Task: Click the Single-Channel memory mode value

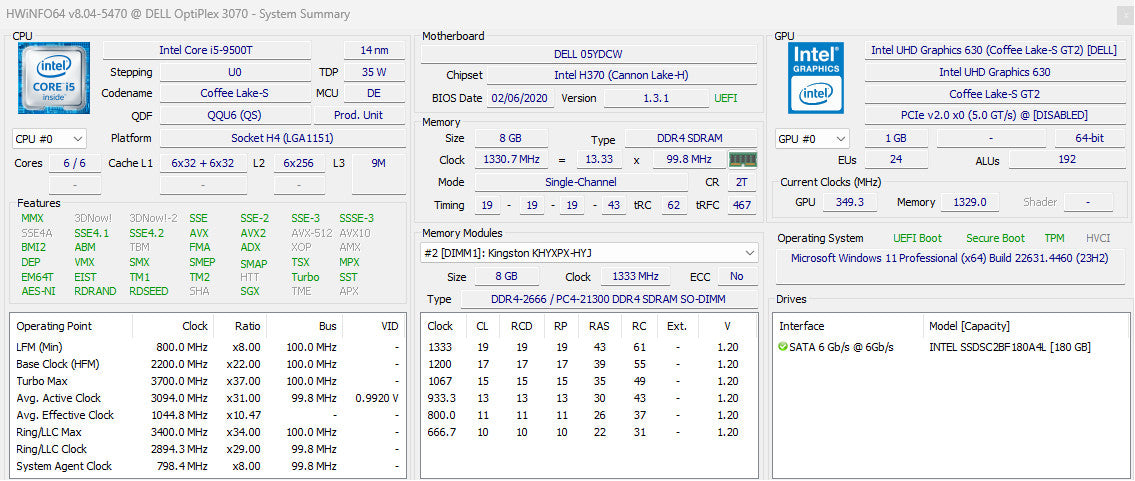Action: pyautogui.click(x=581, y=182)
